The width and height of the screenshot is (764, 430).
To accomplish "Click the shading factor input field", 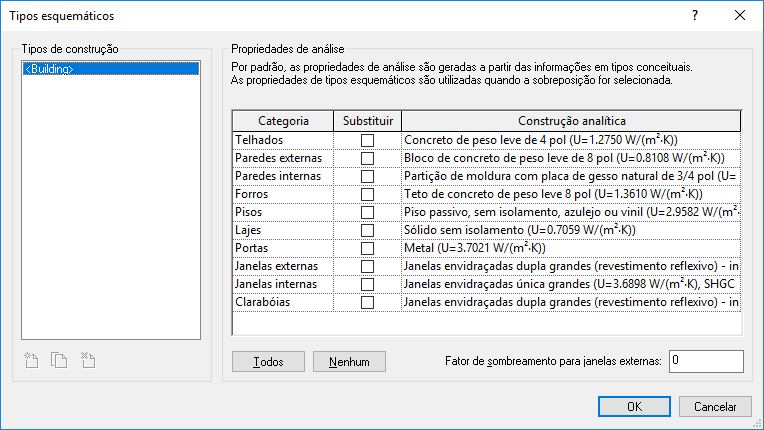I will 706,361.
